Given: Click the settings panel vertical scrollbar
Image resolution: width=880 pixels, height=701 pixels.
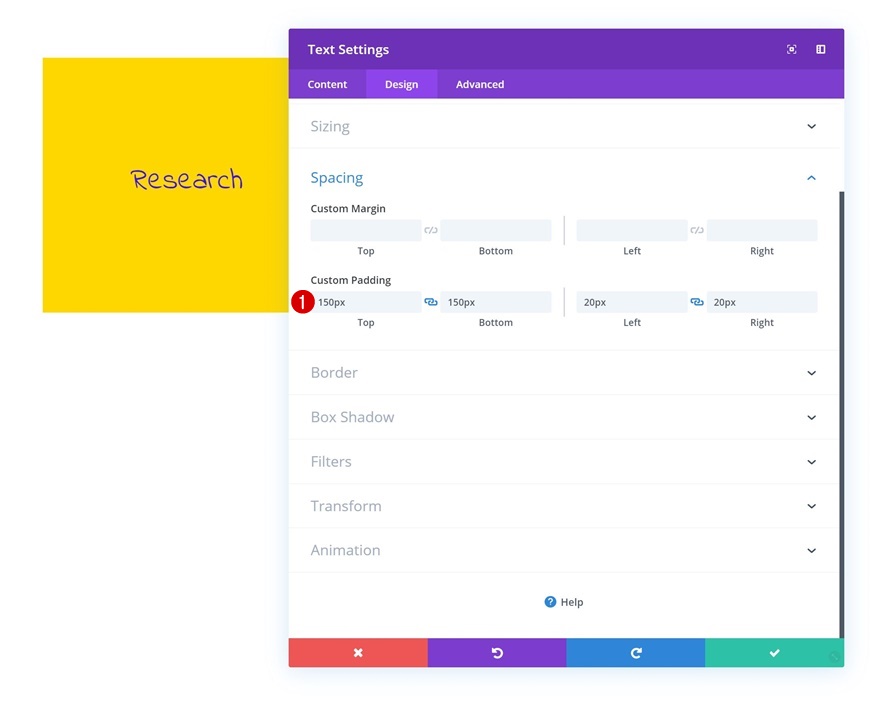Looking at the screenshot, I should click(x=841, y=414).
